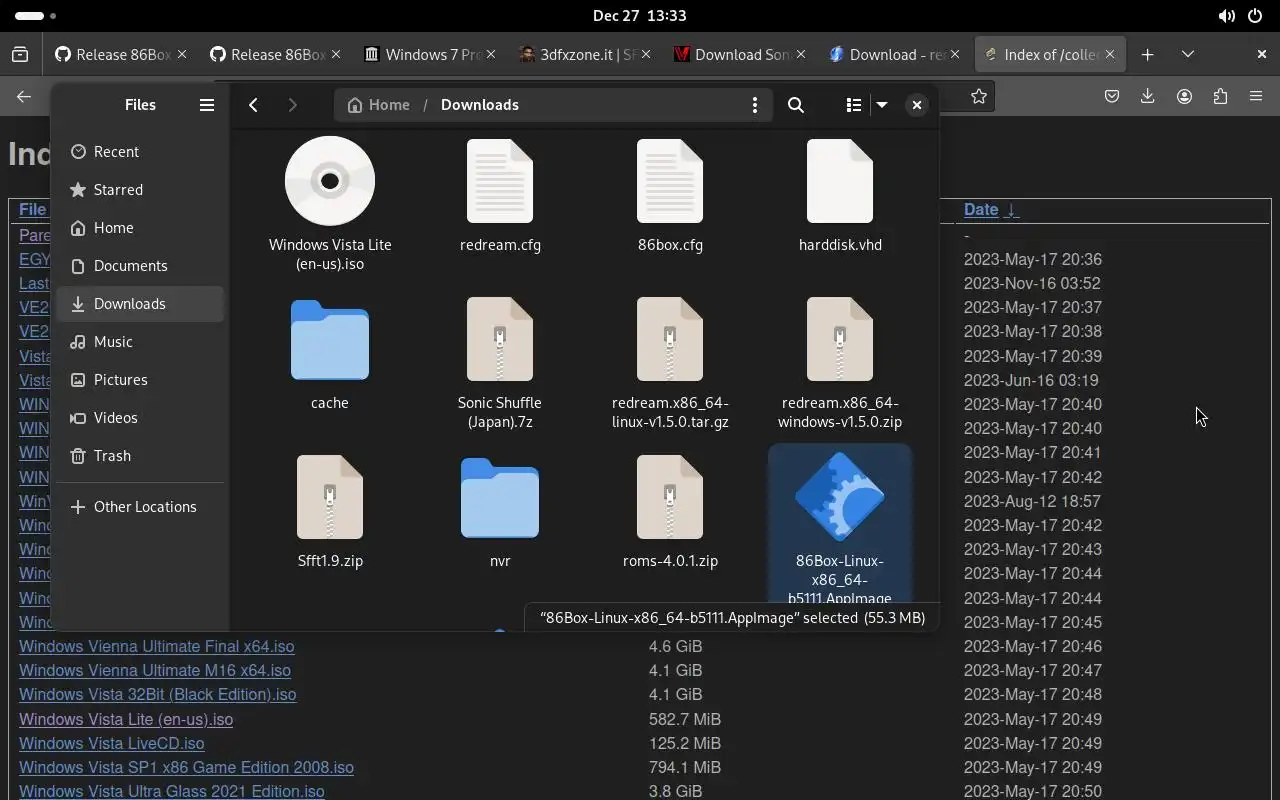Expand the view options dropdown arrow
This screenshot has width=1280, height=800.
coord(882,105)
